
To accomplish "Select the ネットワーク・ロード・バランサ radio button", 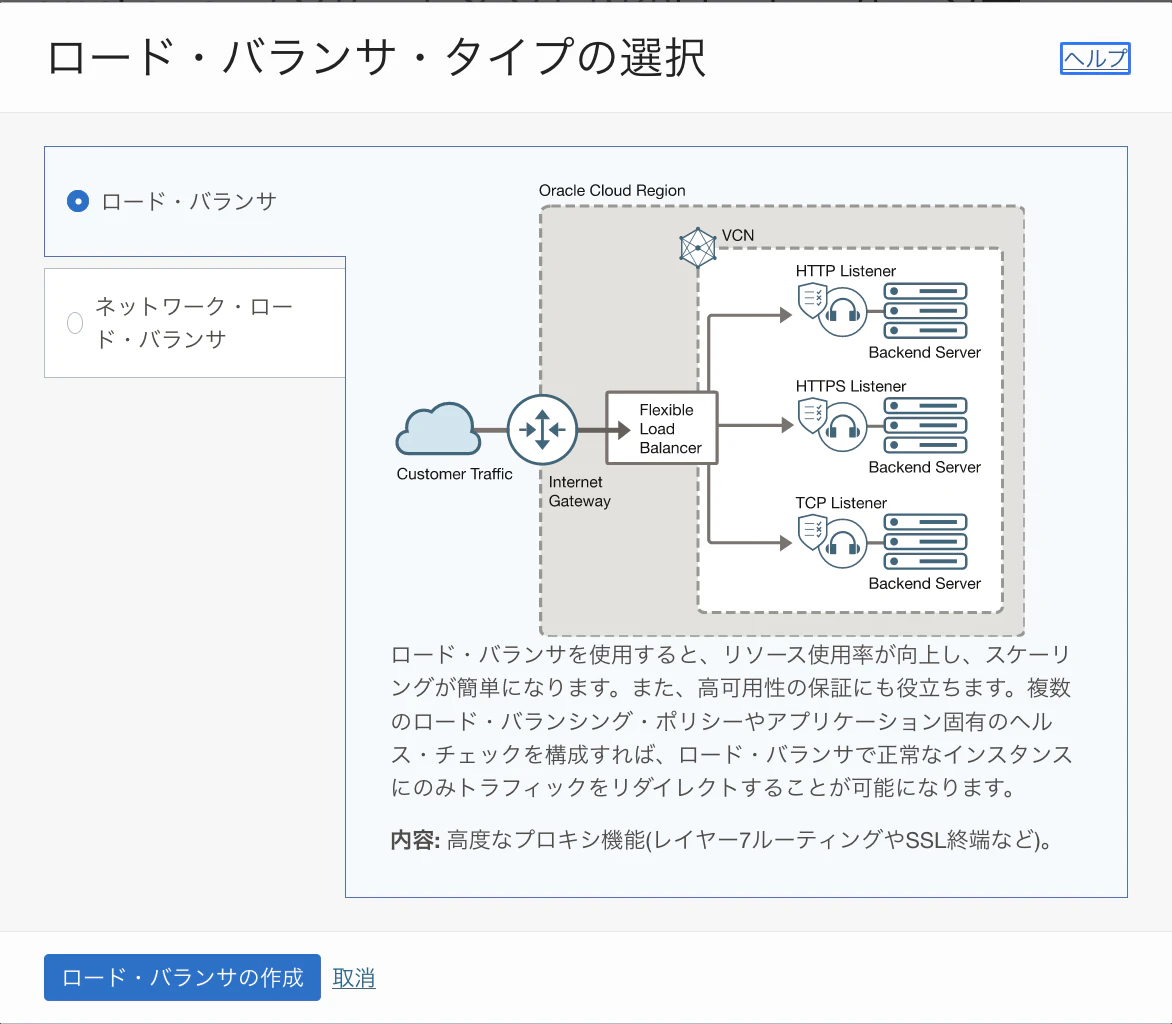I will 75,323.
